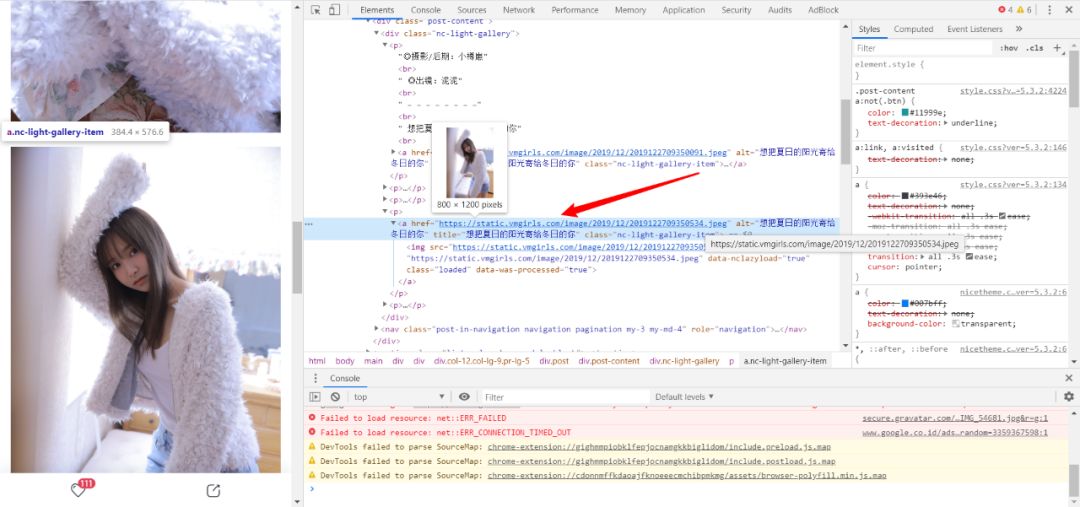Toggle the .cls class editor button
The width and height of the screenshot is (1080, 507).
click(x=1034, y=48)
